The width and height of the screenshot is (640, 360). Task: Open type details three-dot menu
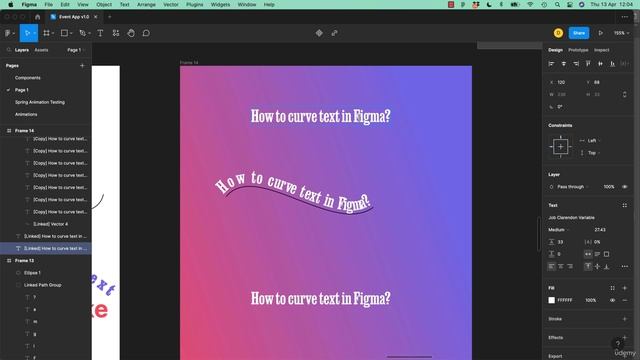624,267
